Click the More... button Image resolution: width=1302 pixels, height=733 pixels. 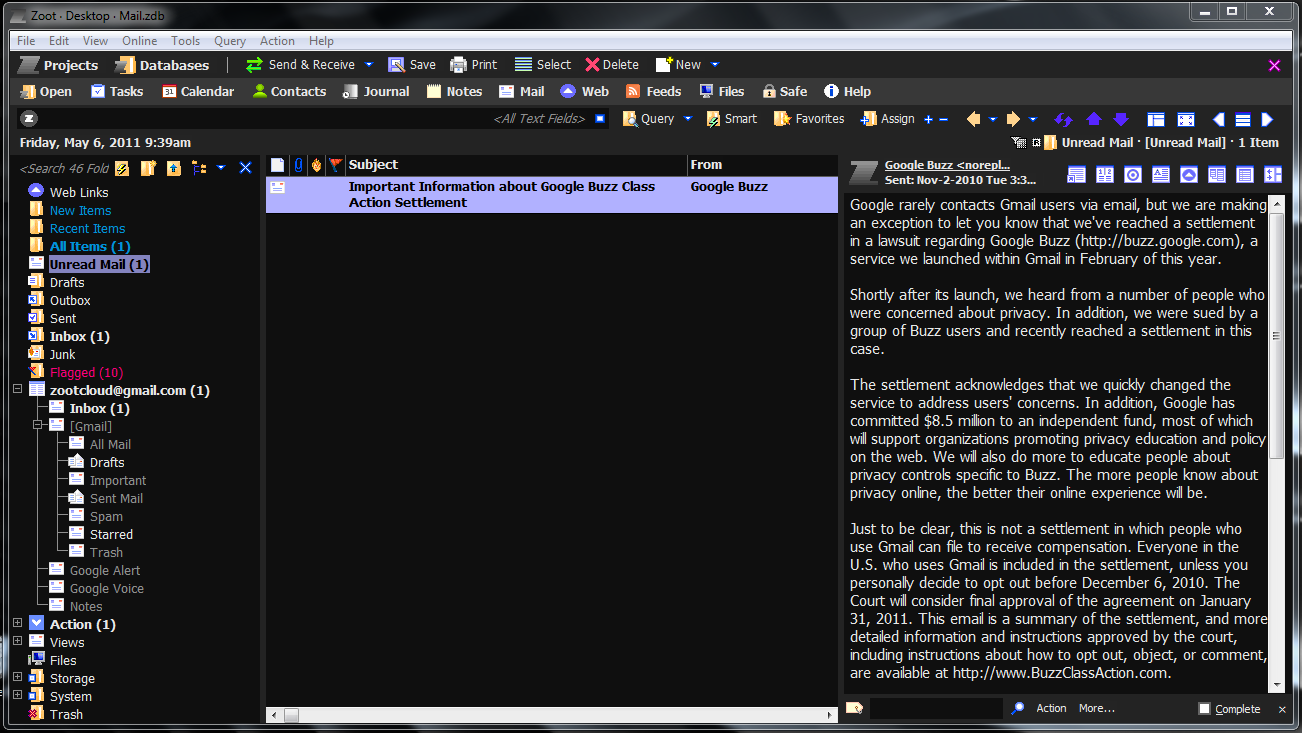[x=1096, y=708]
